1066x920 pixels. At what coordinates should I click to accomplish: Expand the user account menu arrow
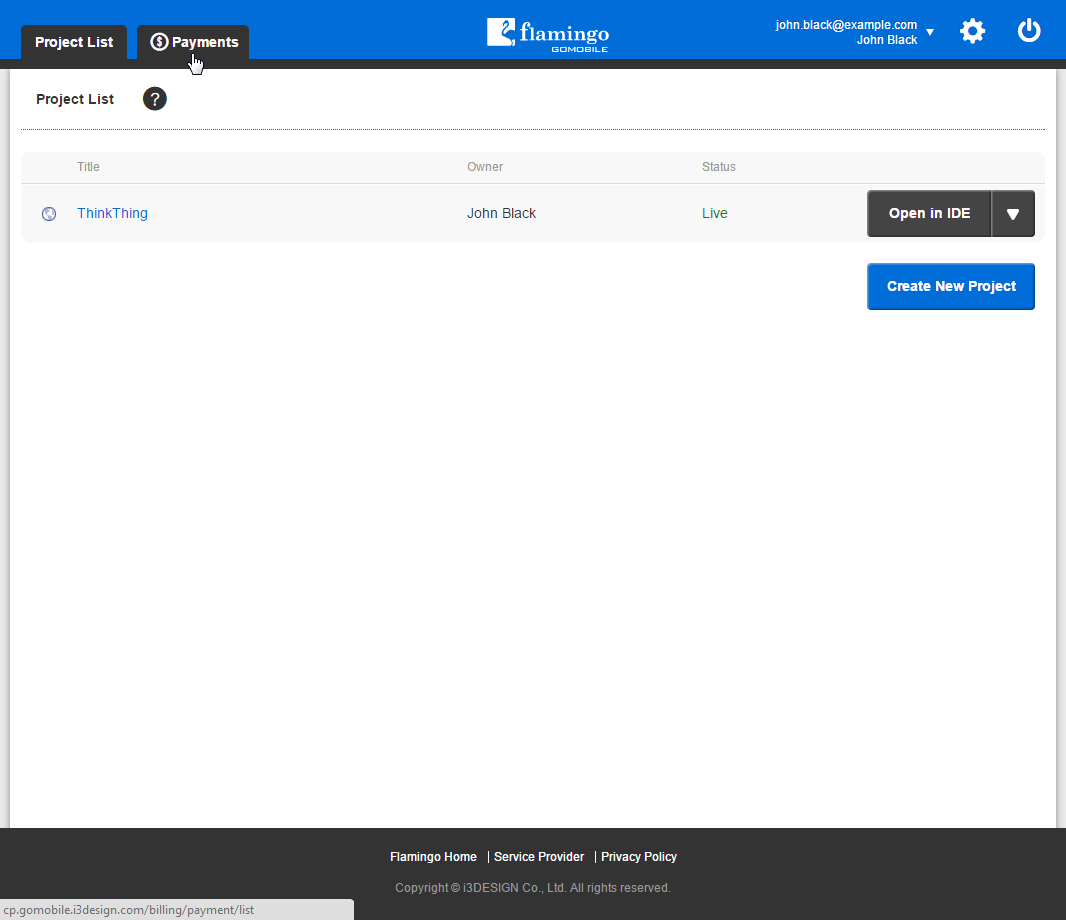pos(930,33)
